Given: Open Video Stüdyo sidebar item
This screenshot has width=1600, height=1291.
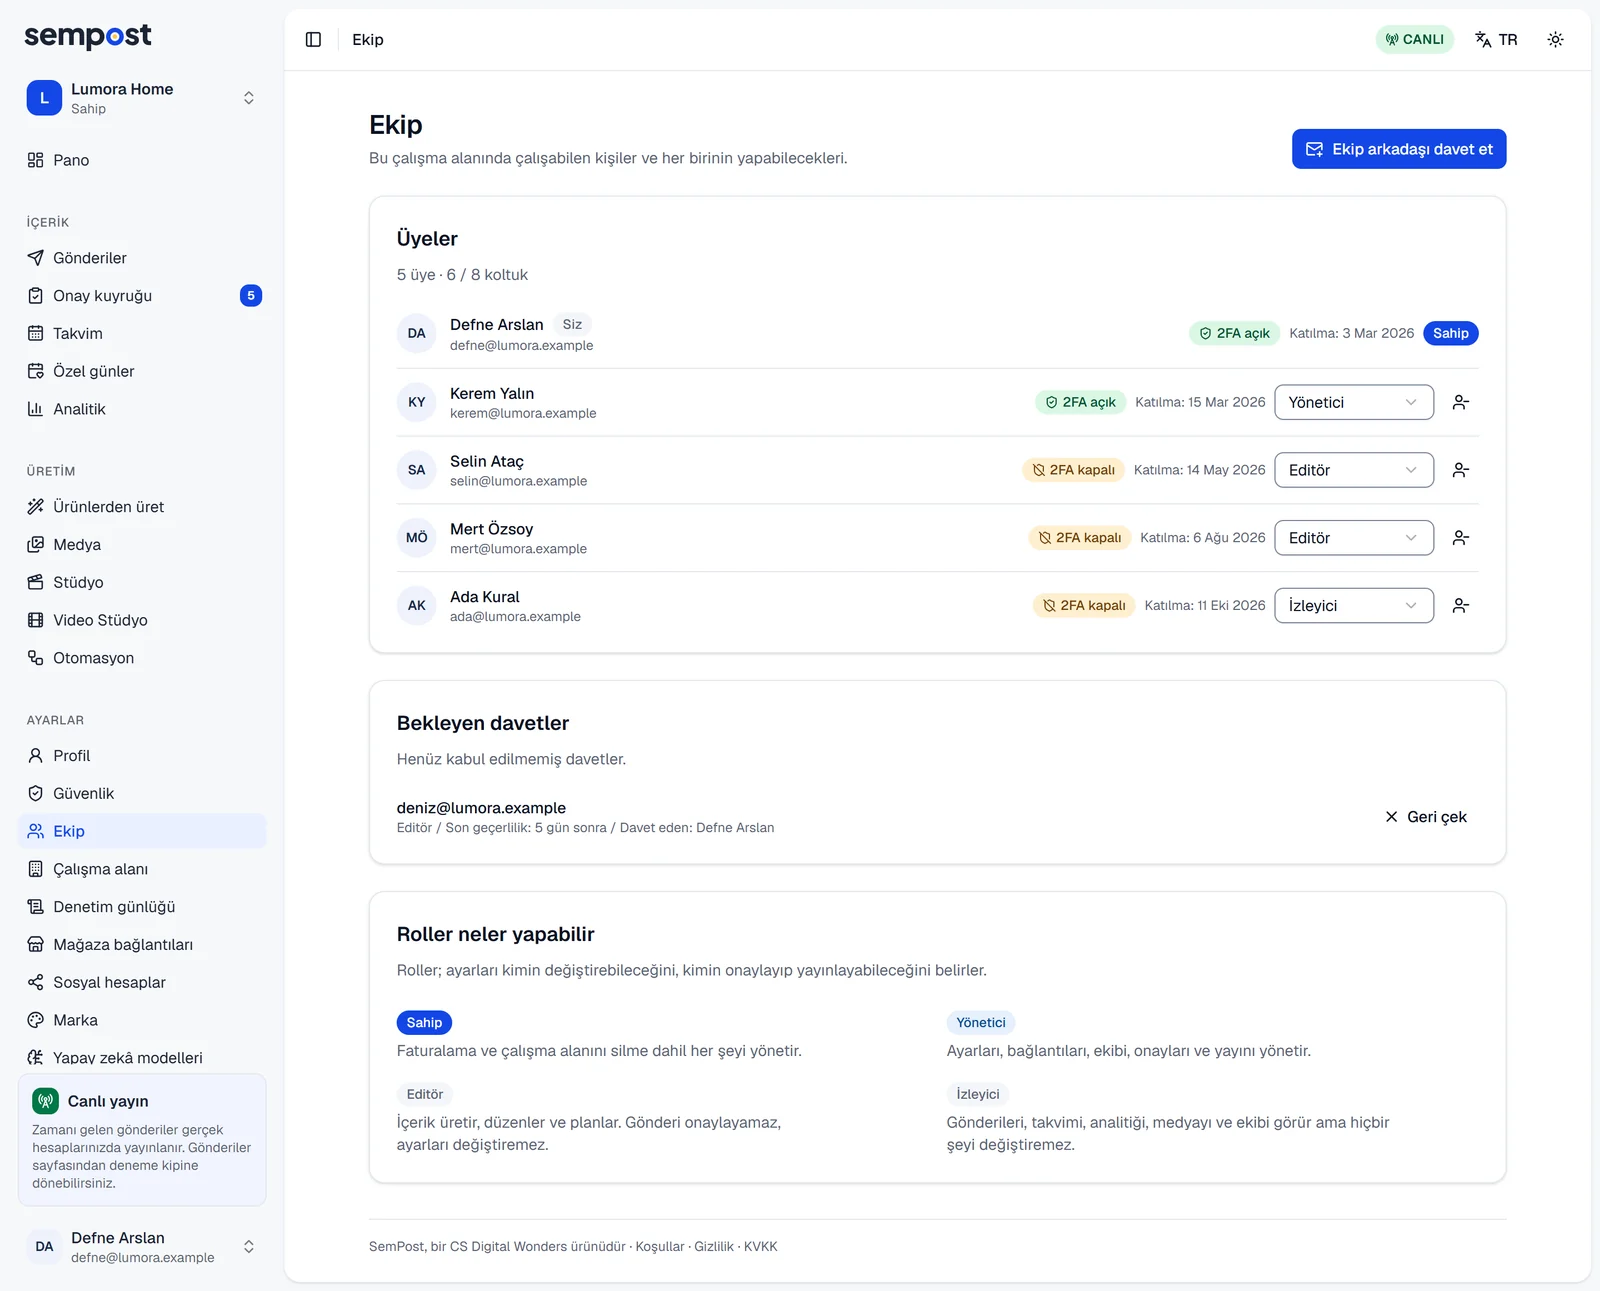Looking at the screenshot, I should point(142,620).
